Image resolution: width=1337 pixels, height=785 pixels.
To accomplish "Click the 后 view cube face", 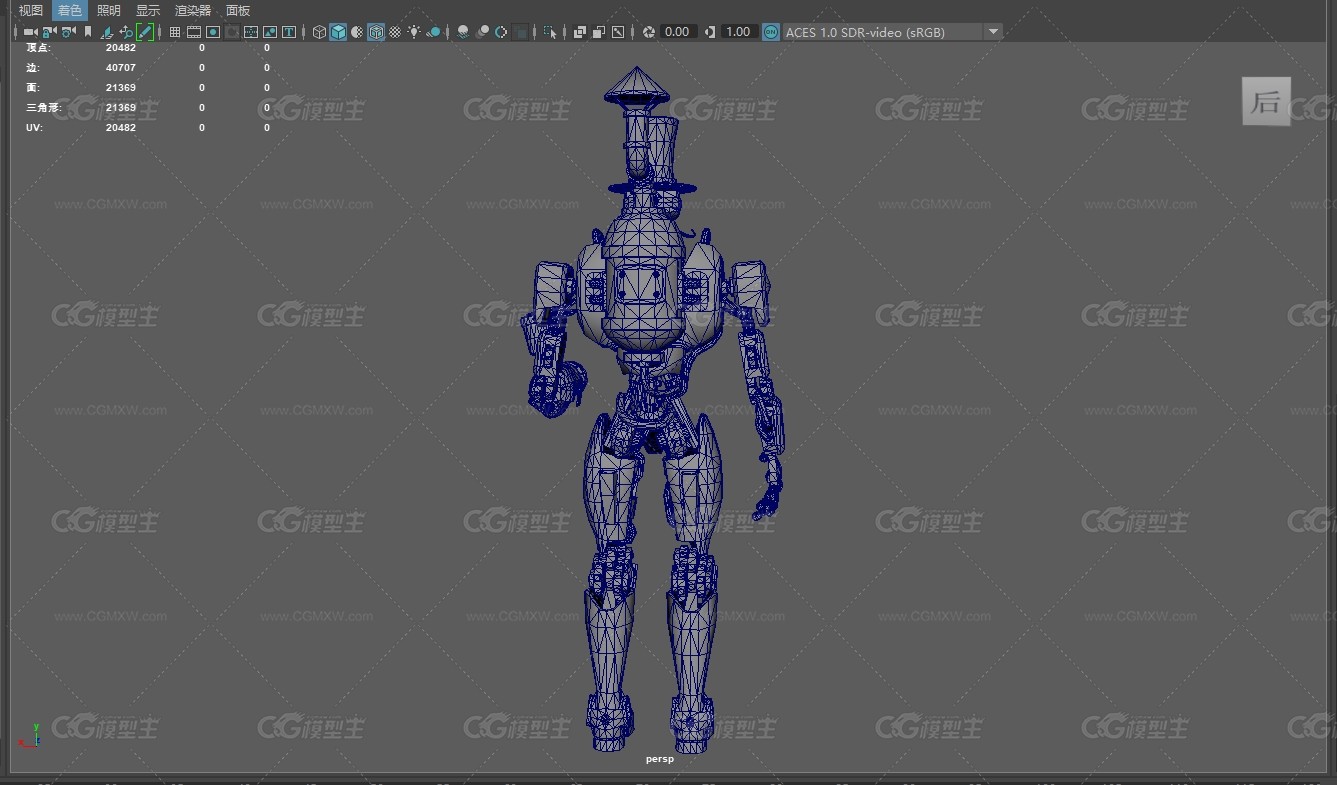I will click(x=1266, y=101).
